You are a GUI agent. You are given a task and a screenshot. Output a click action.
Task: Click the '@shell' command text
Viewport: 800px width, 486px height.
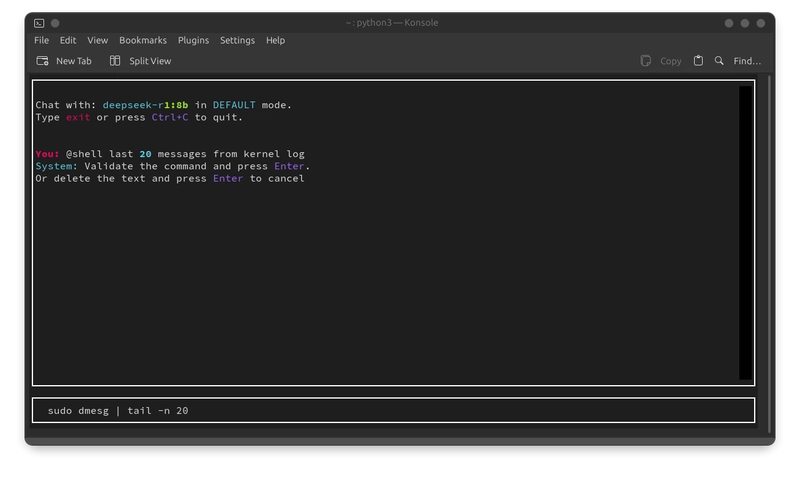(x=84, y=154)
